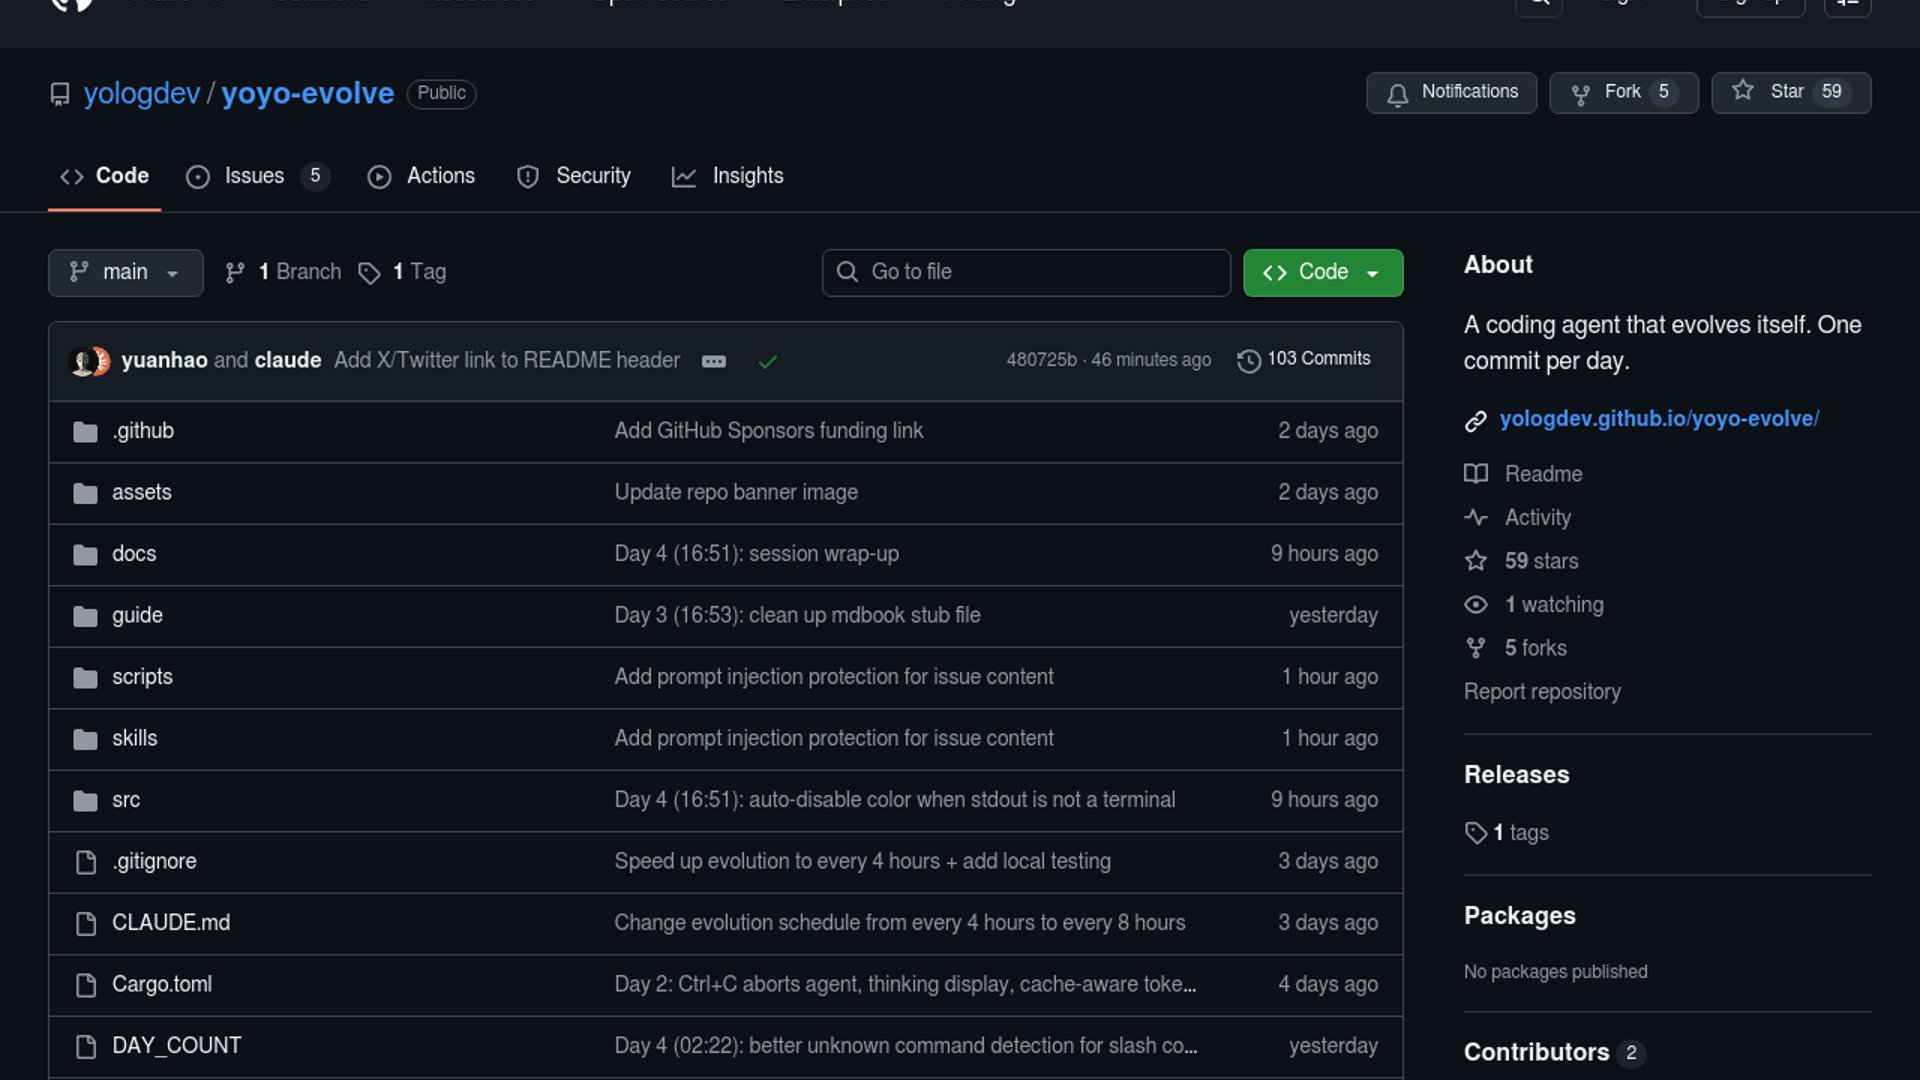
Task: Open the 1 watching eye link
Action: pos(1553,605)
